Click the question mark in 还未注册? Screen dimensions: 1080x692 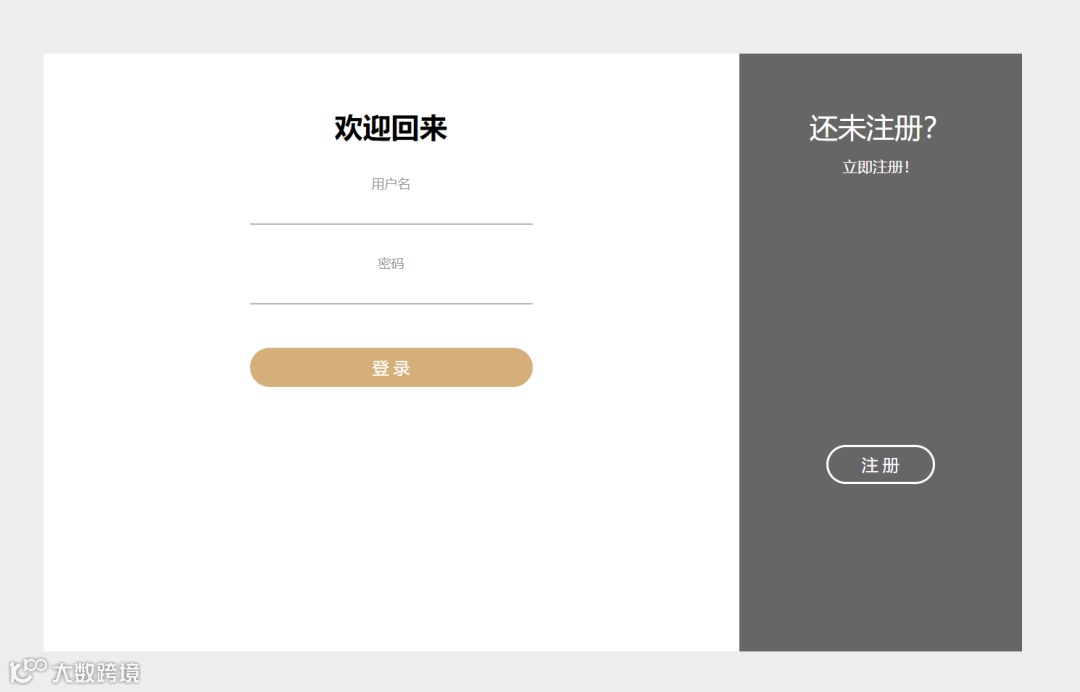930,128
